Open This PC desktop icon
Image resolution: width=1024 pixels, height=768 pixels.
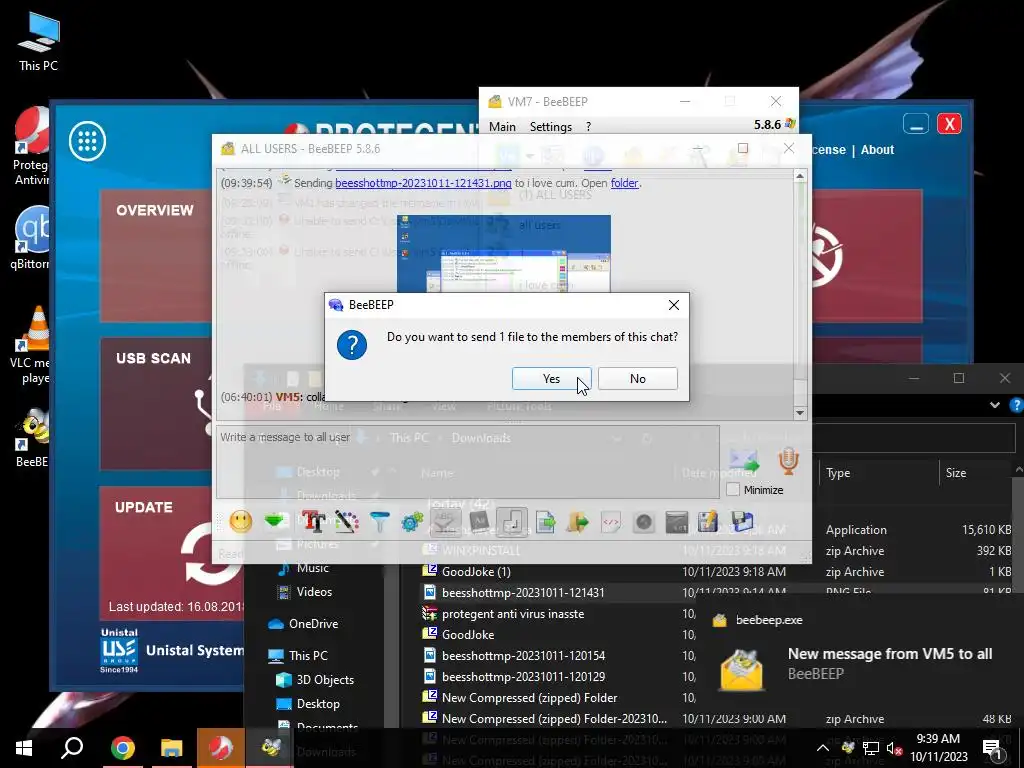point(38,40)
